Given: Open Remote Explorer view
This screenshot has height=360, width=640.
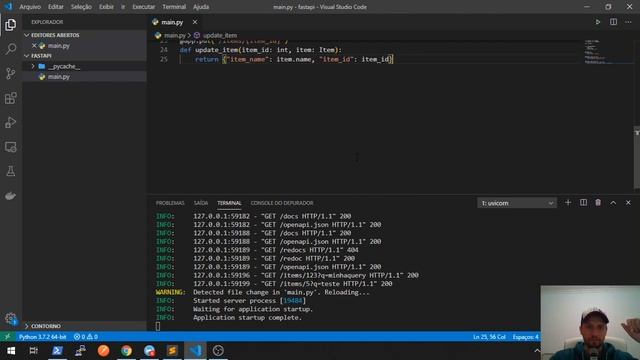Looking at the screenshot, I should [11, 147].
